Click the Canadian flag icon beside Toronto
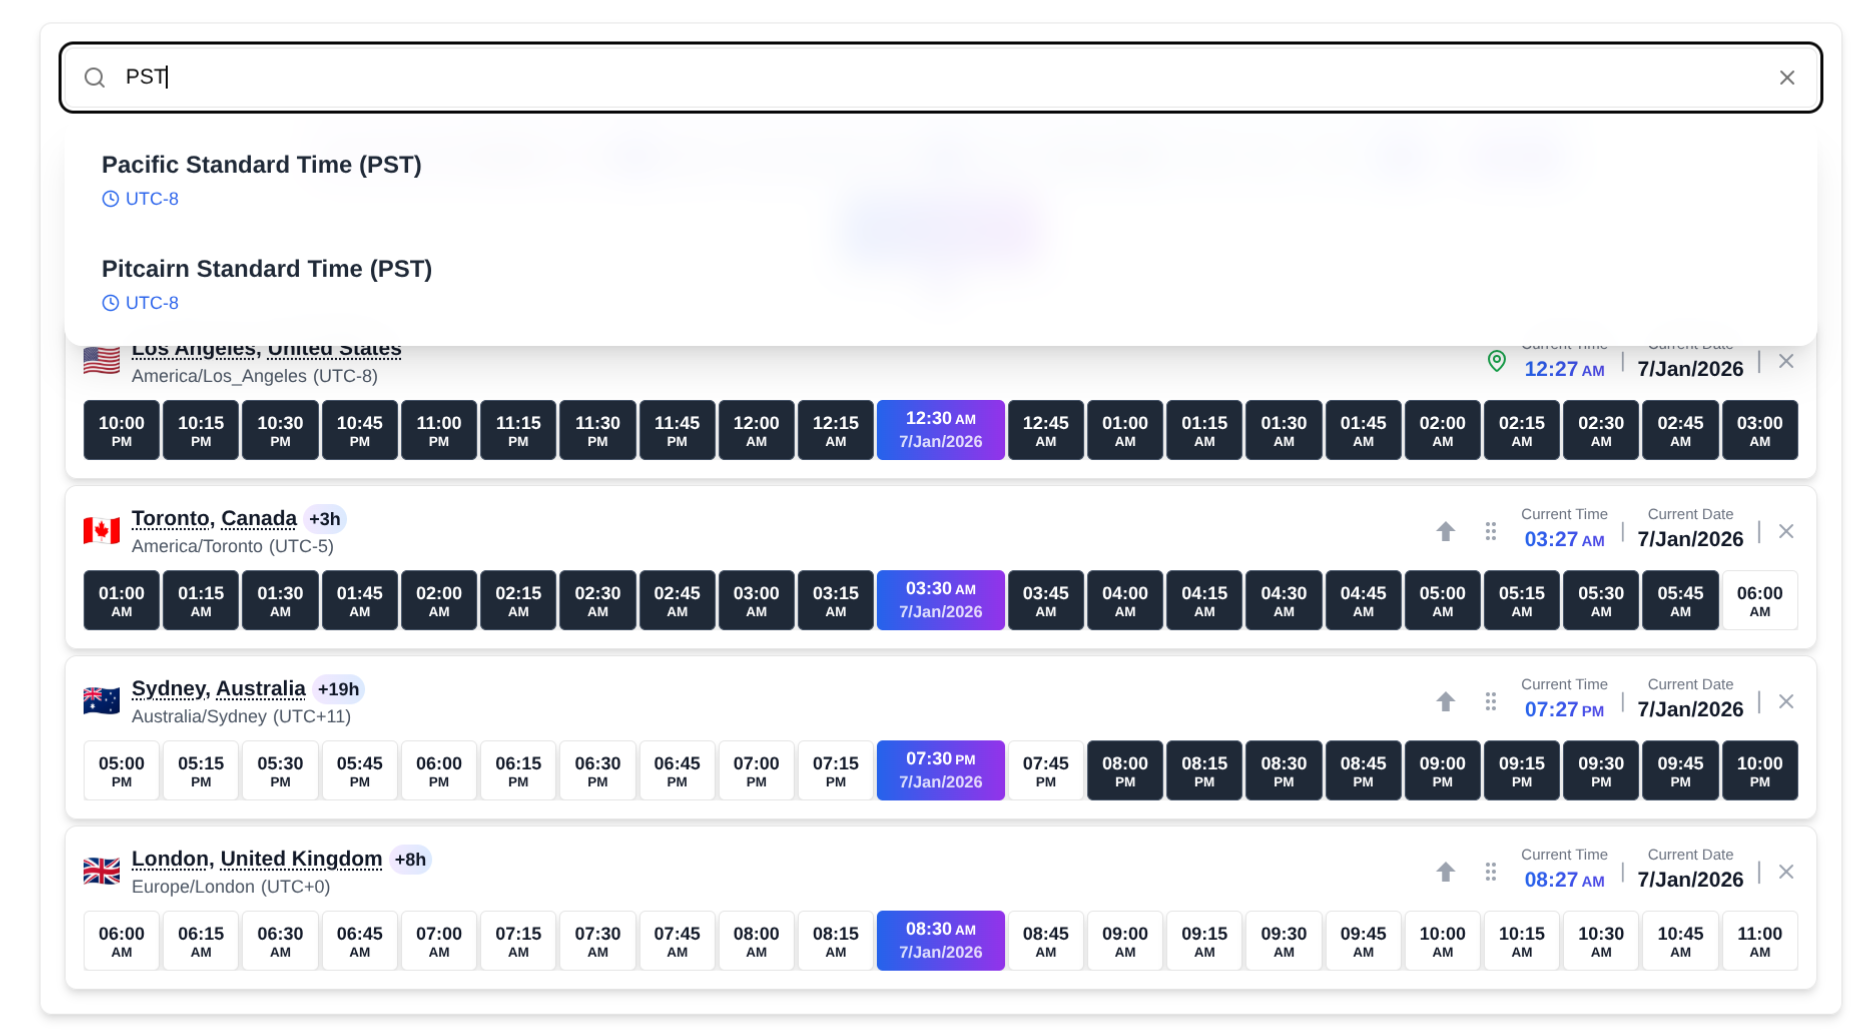 tap(102, 530)
